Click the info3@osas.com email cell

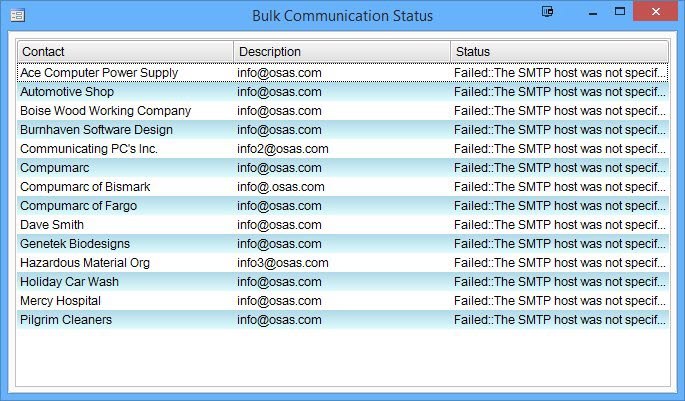[x=283, y=263]
